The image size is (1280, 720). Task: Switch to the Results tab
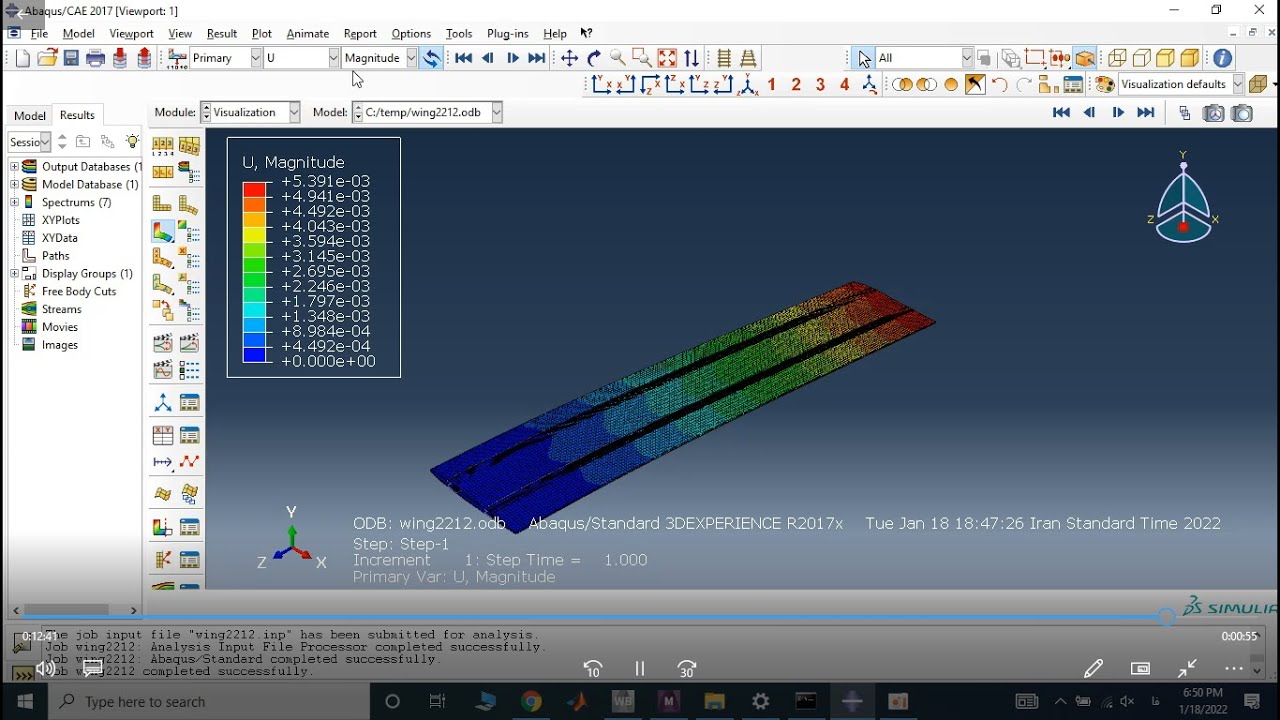[77, 115]
